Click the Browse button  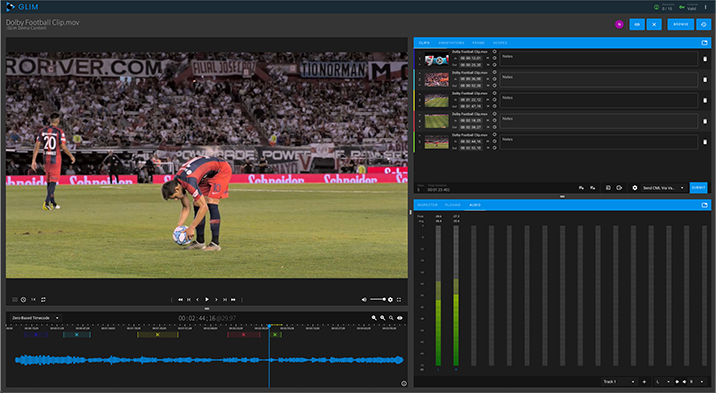680,24
